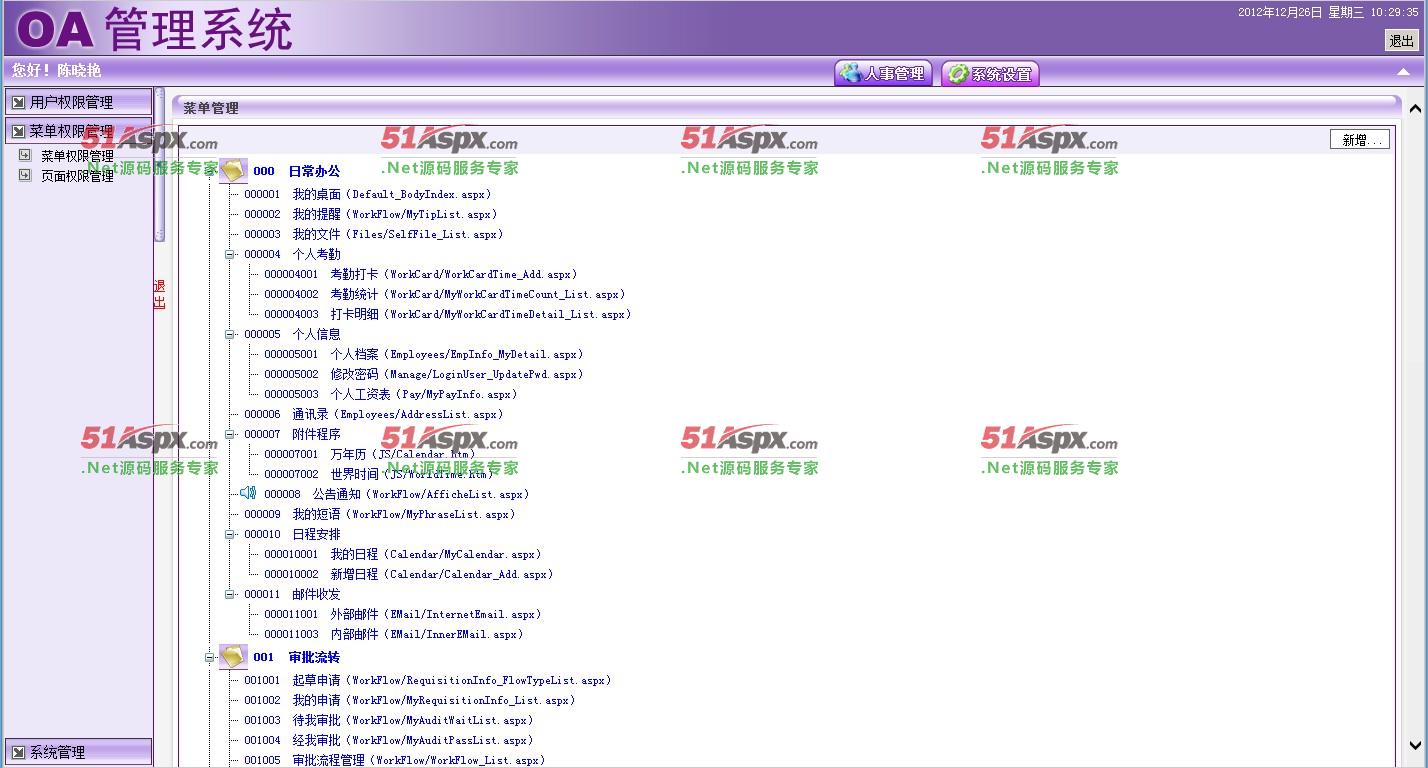Screen dimensions: 1428x768
Task: Select 000004001 考勤打卡 entry
Action: [x=421, y=274]
